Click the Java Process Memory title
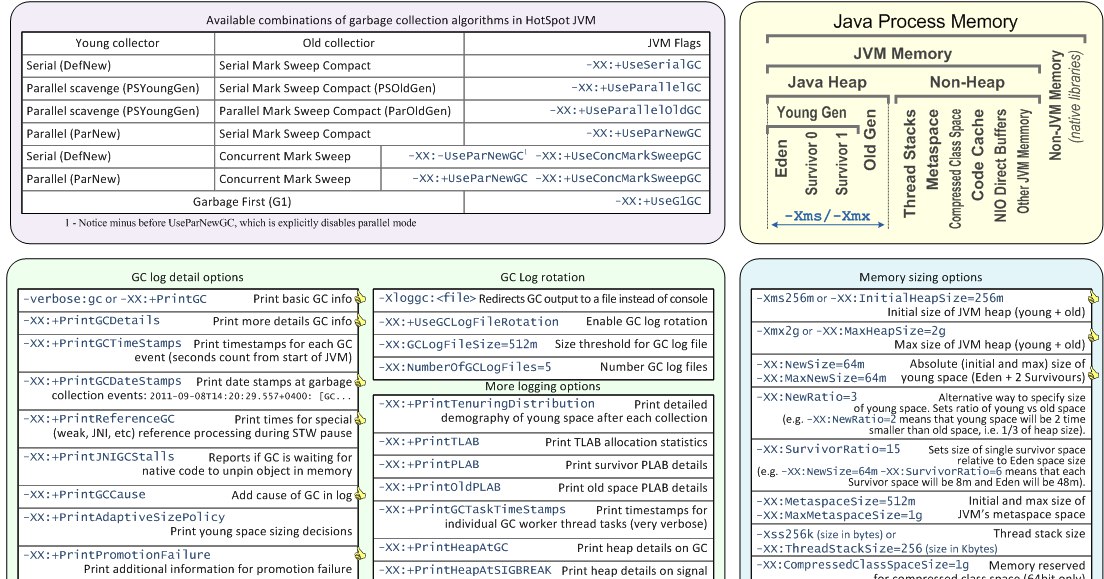This screenshot has height=579, width=1104. [x=925, y=21]
